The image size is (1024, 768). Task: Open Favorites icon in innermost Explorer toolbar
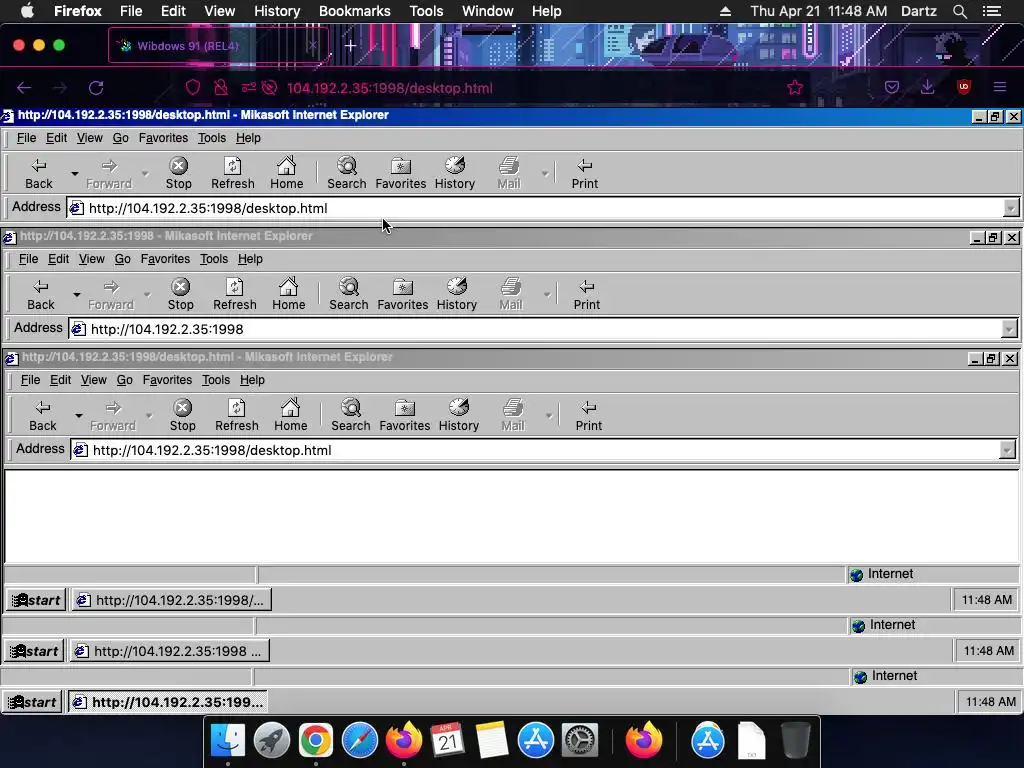[404, 415]
